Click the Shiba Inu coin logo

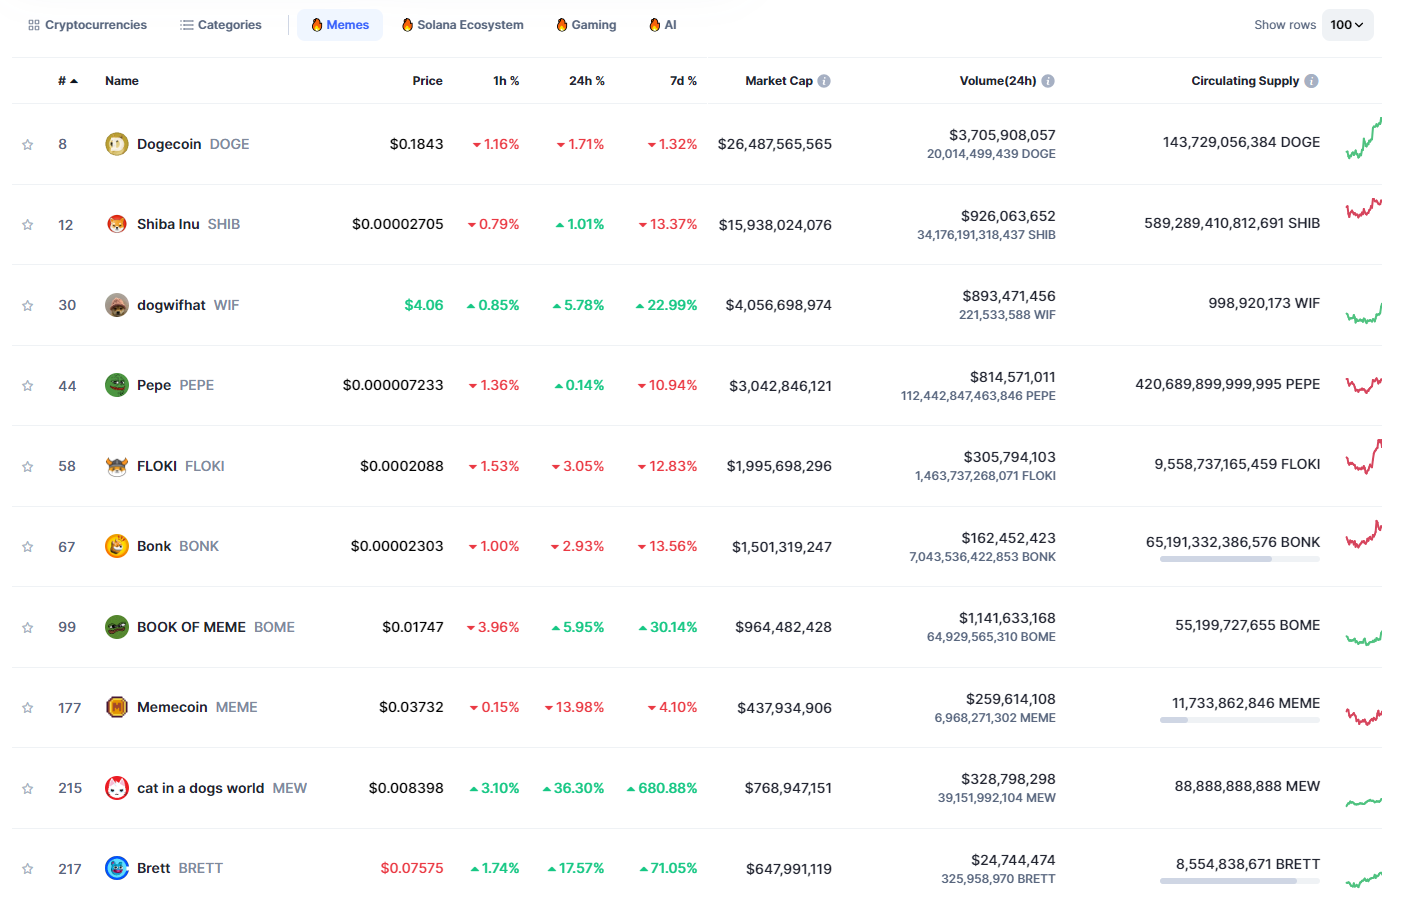[x=117, y=224]
